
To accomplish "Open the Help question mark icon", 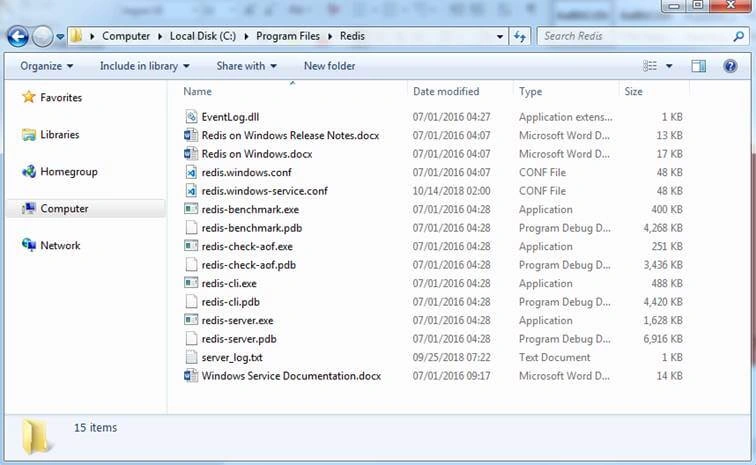I will point(730,66).
